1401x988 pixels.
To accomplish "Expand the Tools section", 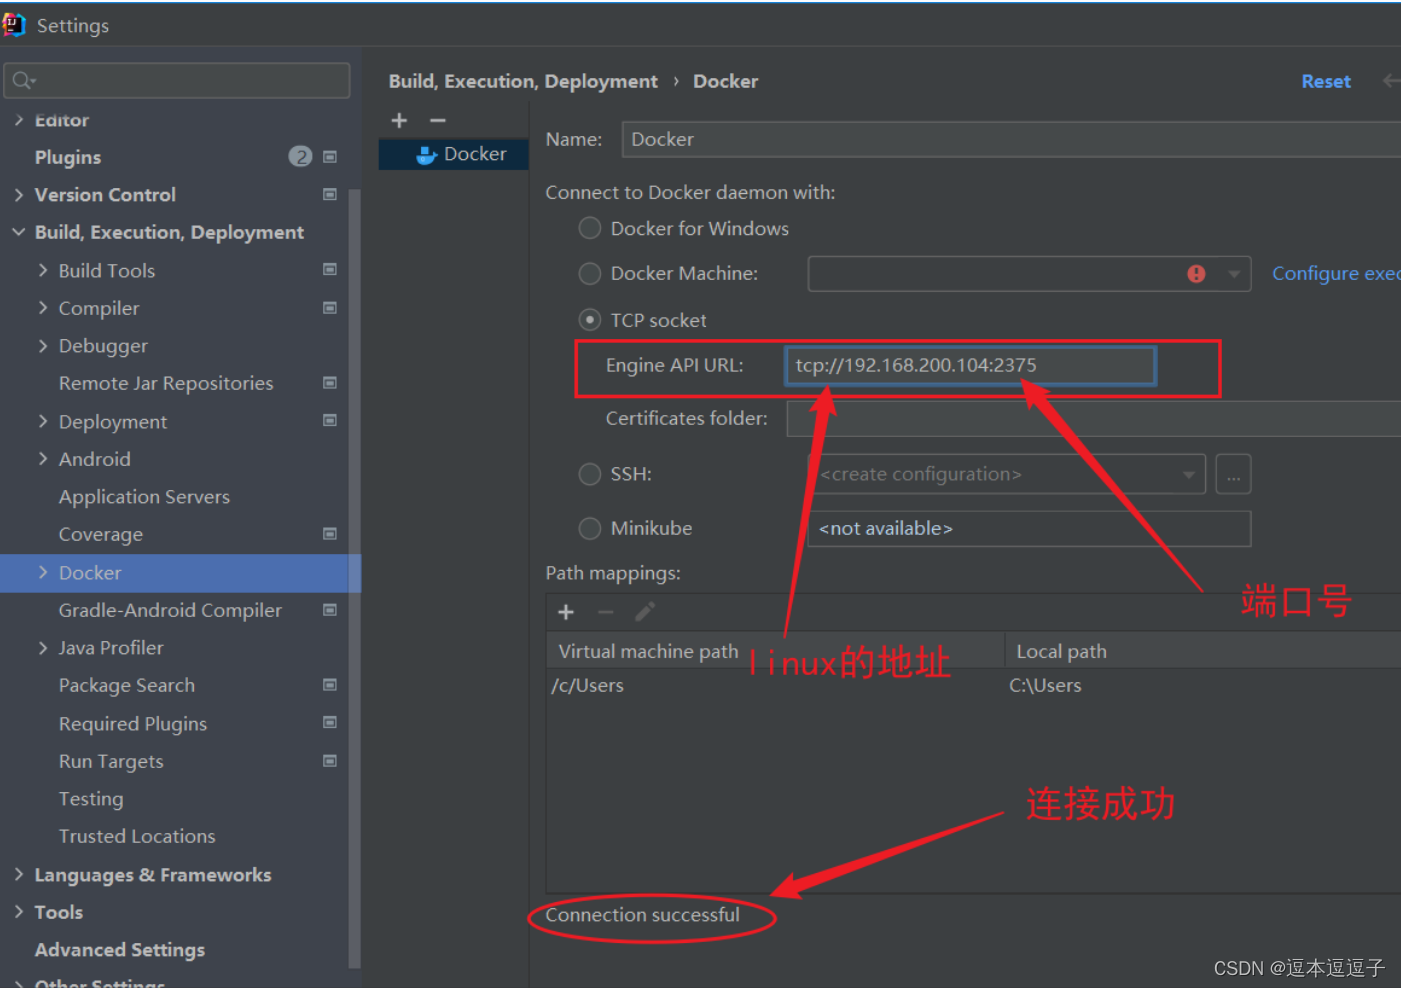I will (x=18, y=912).
